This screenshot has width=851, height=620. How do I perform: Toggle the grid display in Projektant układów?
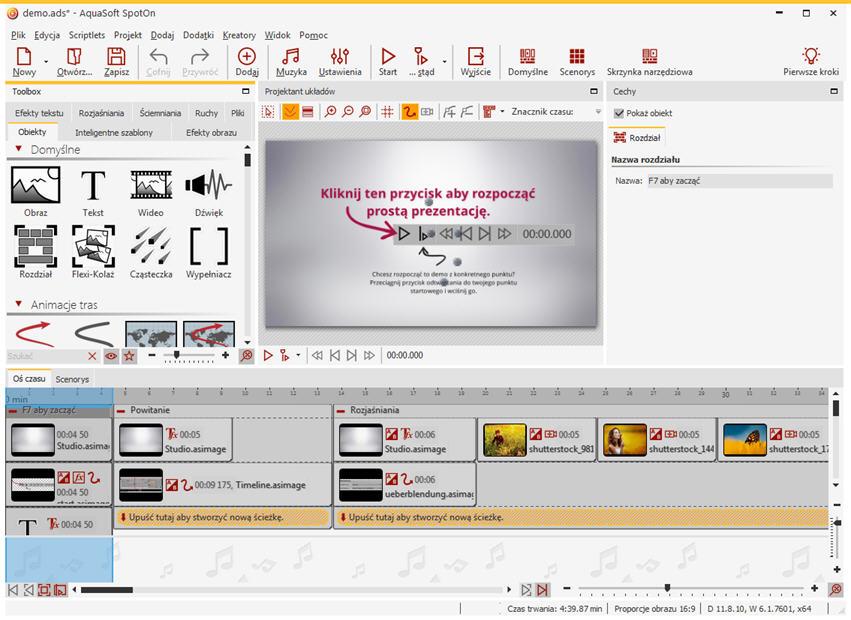(x=387, y=112)
